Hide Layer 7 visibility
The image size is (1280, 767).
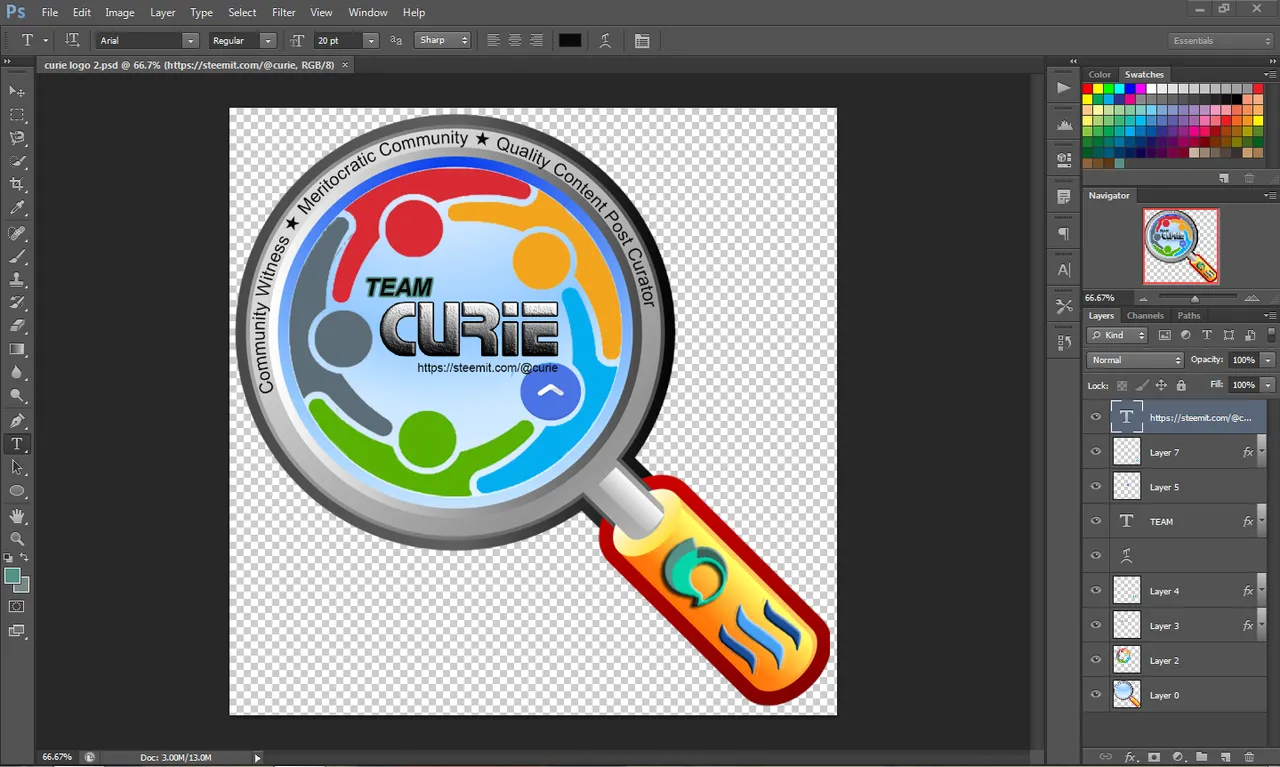(x=1096, y=452)
